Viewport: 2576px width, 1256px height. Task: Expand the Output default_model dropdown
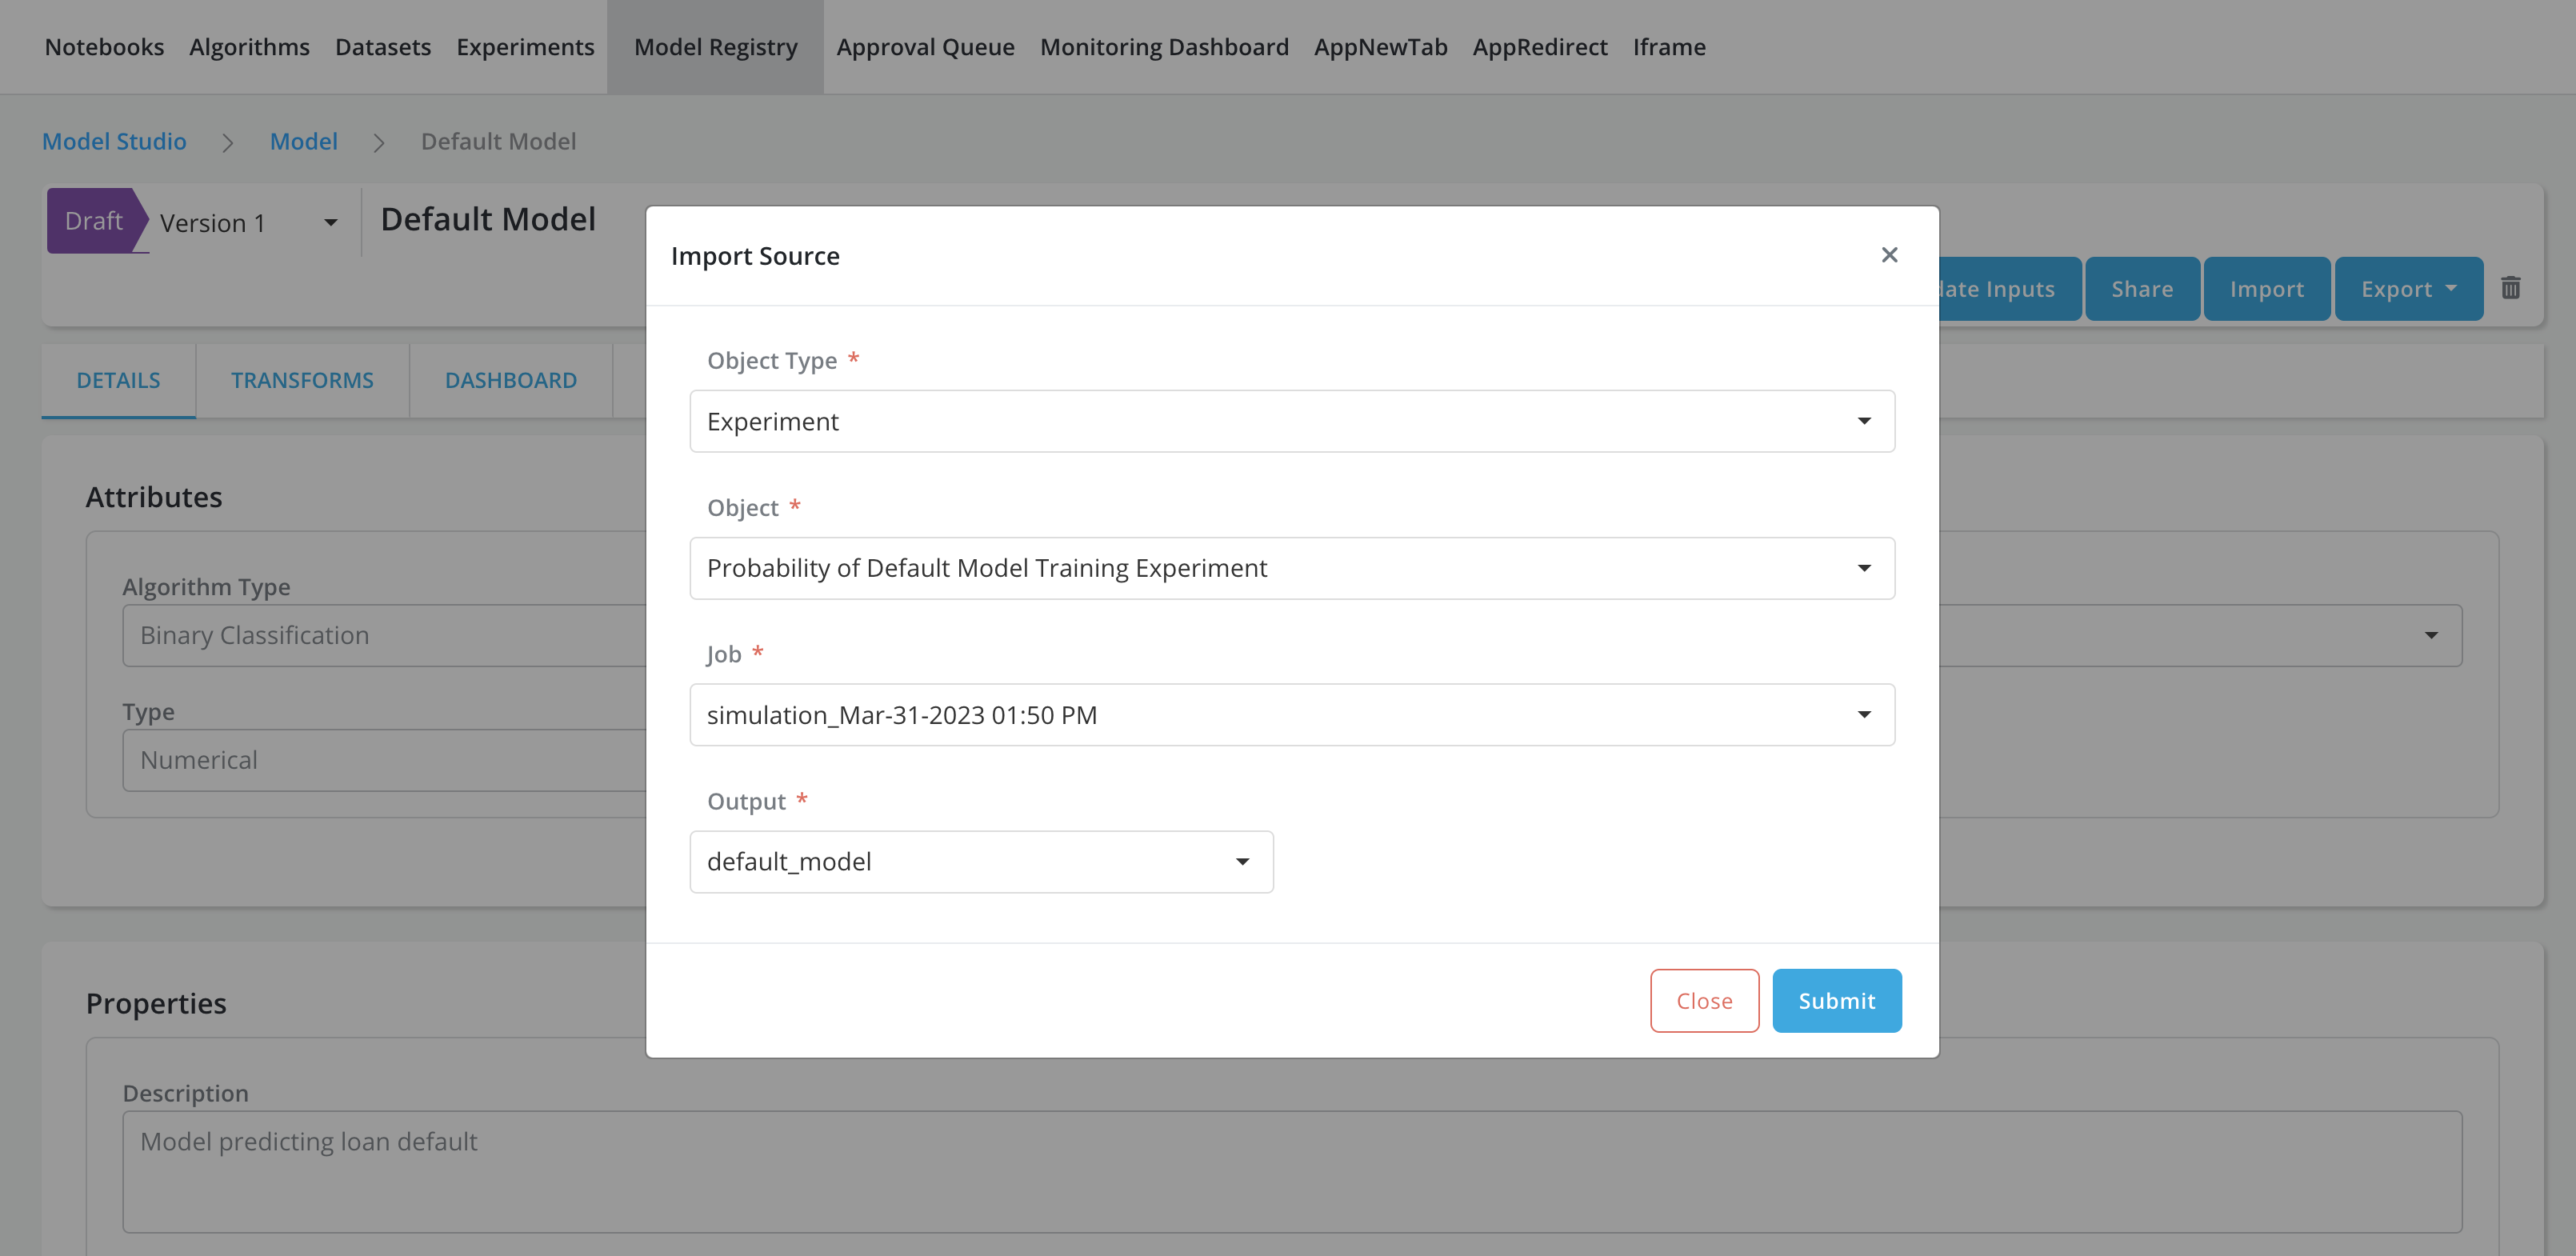pos(980,861)
